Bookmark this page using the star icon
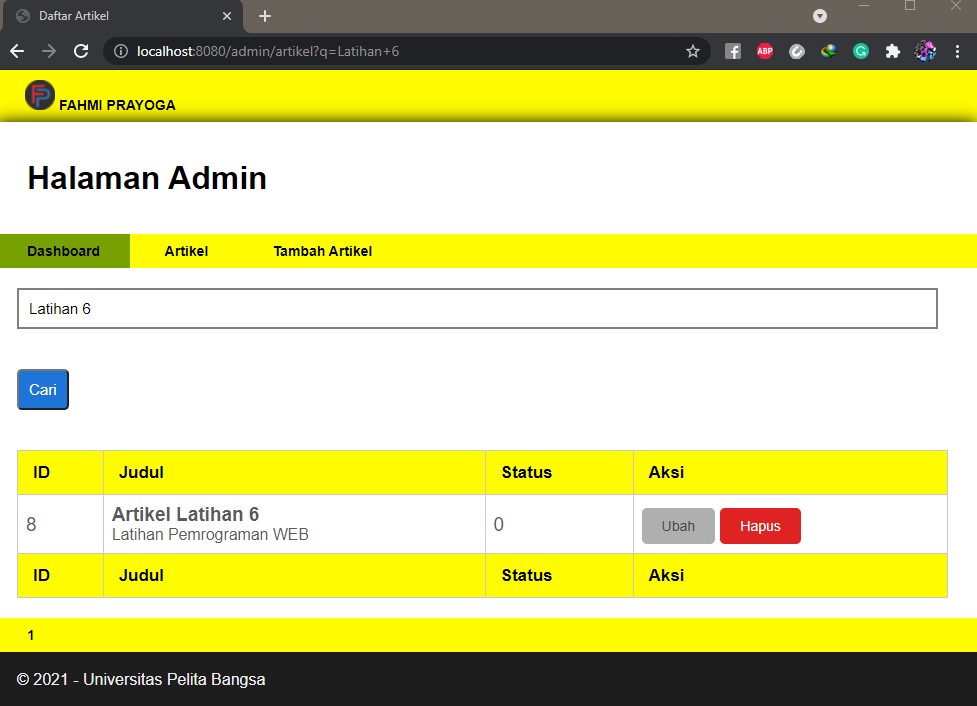The image size is (977, 706). pyautogui.click(x=693, y=50)
